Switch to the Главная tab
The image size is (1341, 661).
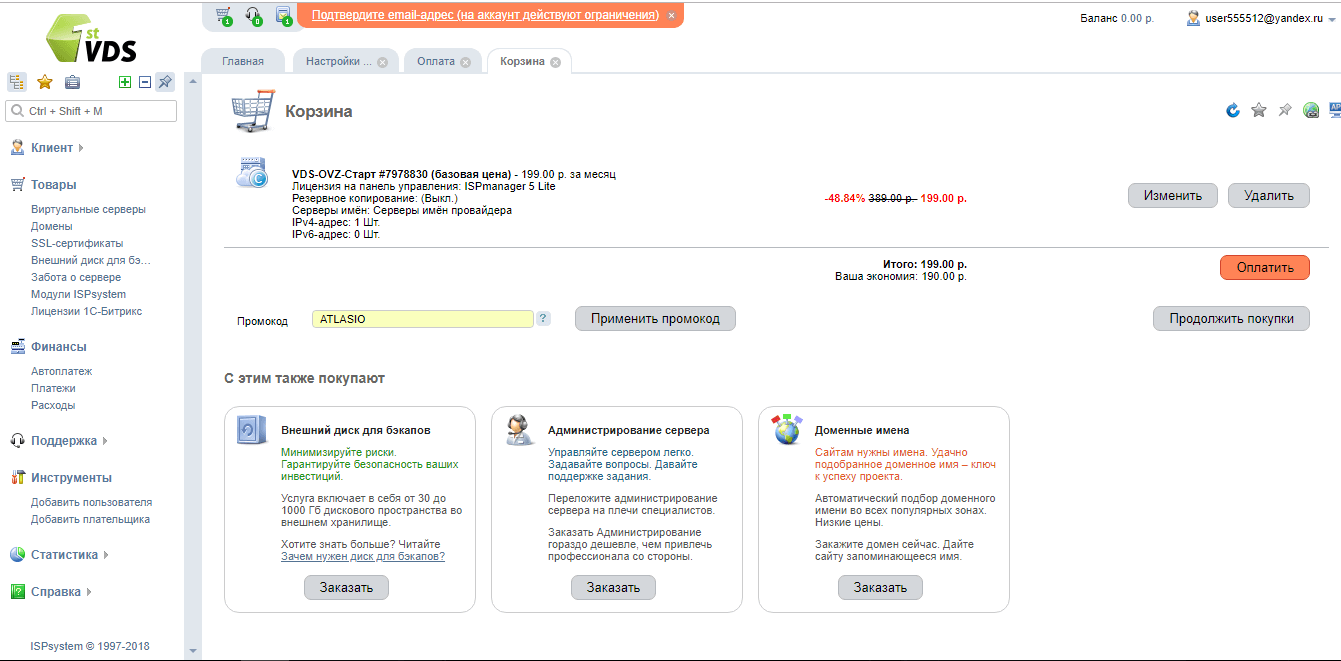pos(243,62)
